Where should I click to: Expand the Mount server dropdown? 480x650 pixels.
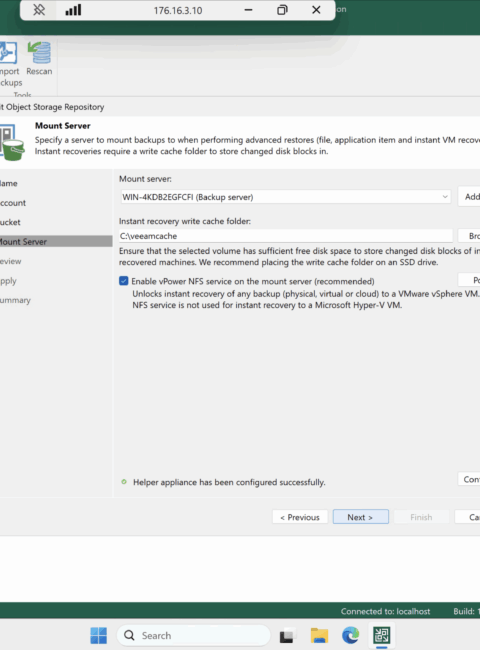click(445, 197)
